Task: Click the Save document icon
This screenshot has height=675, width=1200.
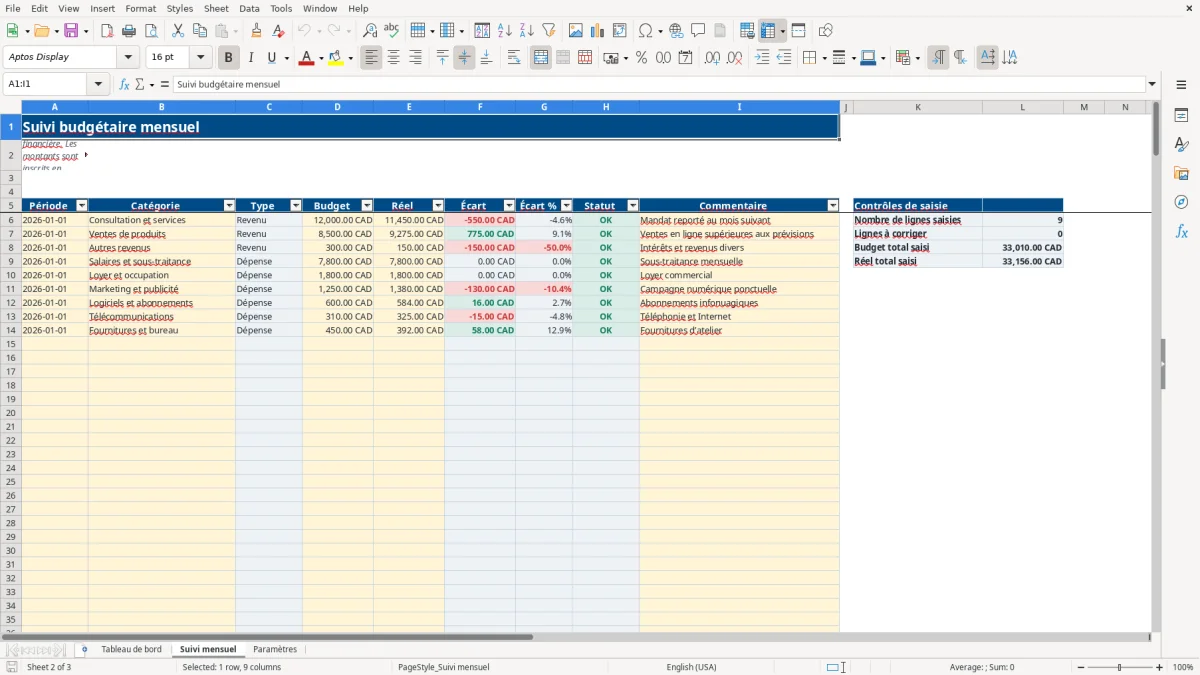Action: click(x=71, y=31)
